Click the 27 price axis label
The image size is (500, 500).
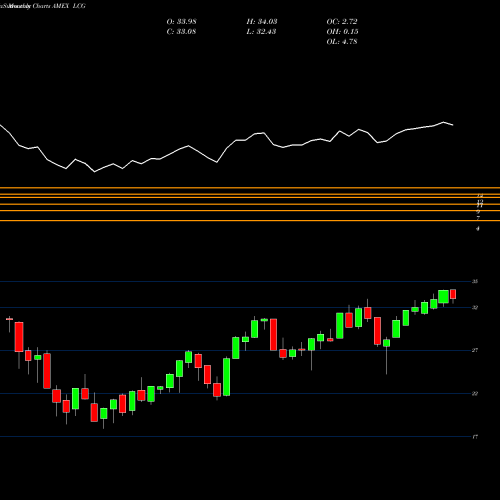(475, 350)
